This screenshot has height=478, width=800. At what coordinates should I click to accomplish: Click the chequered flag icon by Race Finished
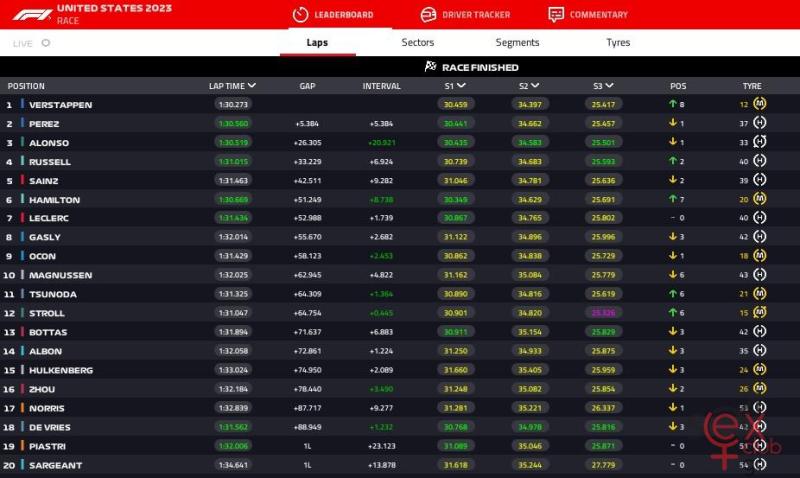tap(431, 67)
